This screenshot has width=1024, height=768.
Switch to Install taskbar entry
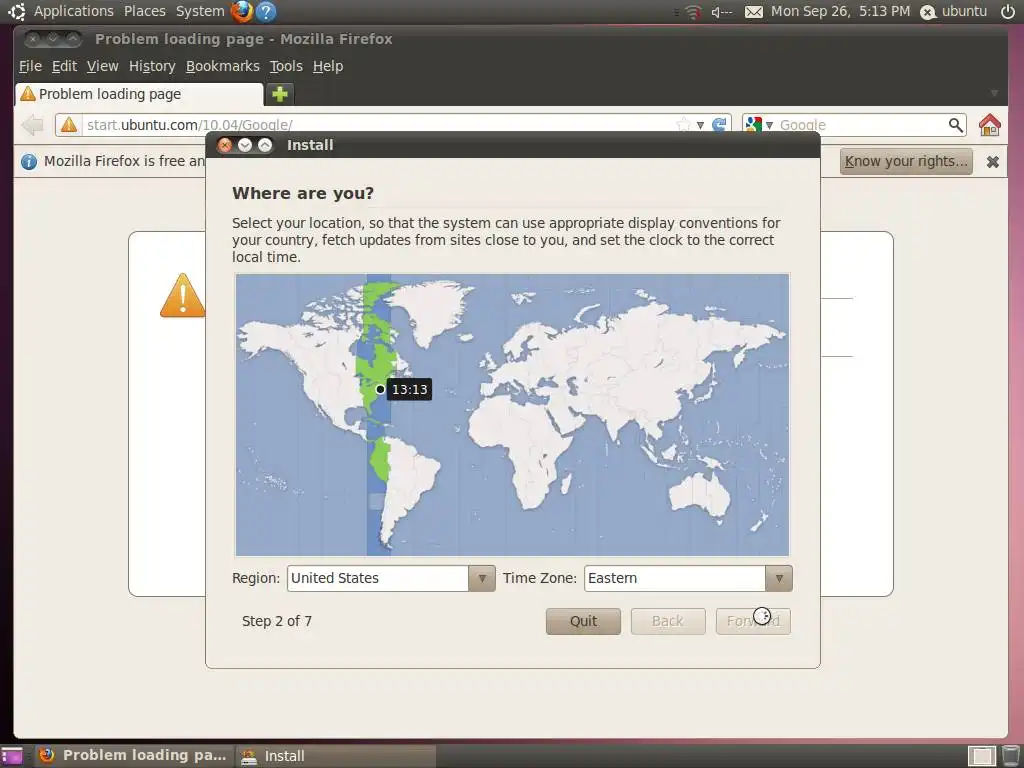(x=335, y=756)
